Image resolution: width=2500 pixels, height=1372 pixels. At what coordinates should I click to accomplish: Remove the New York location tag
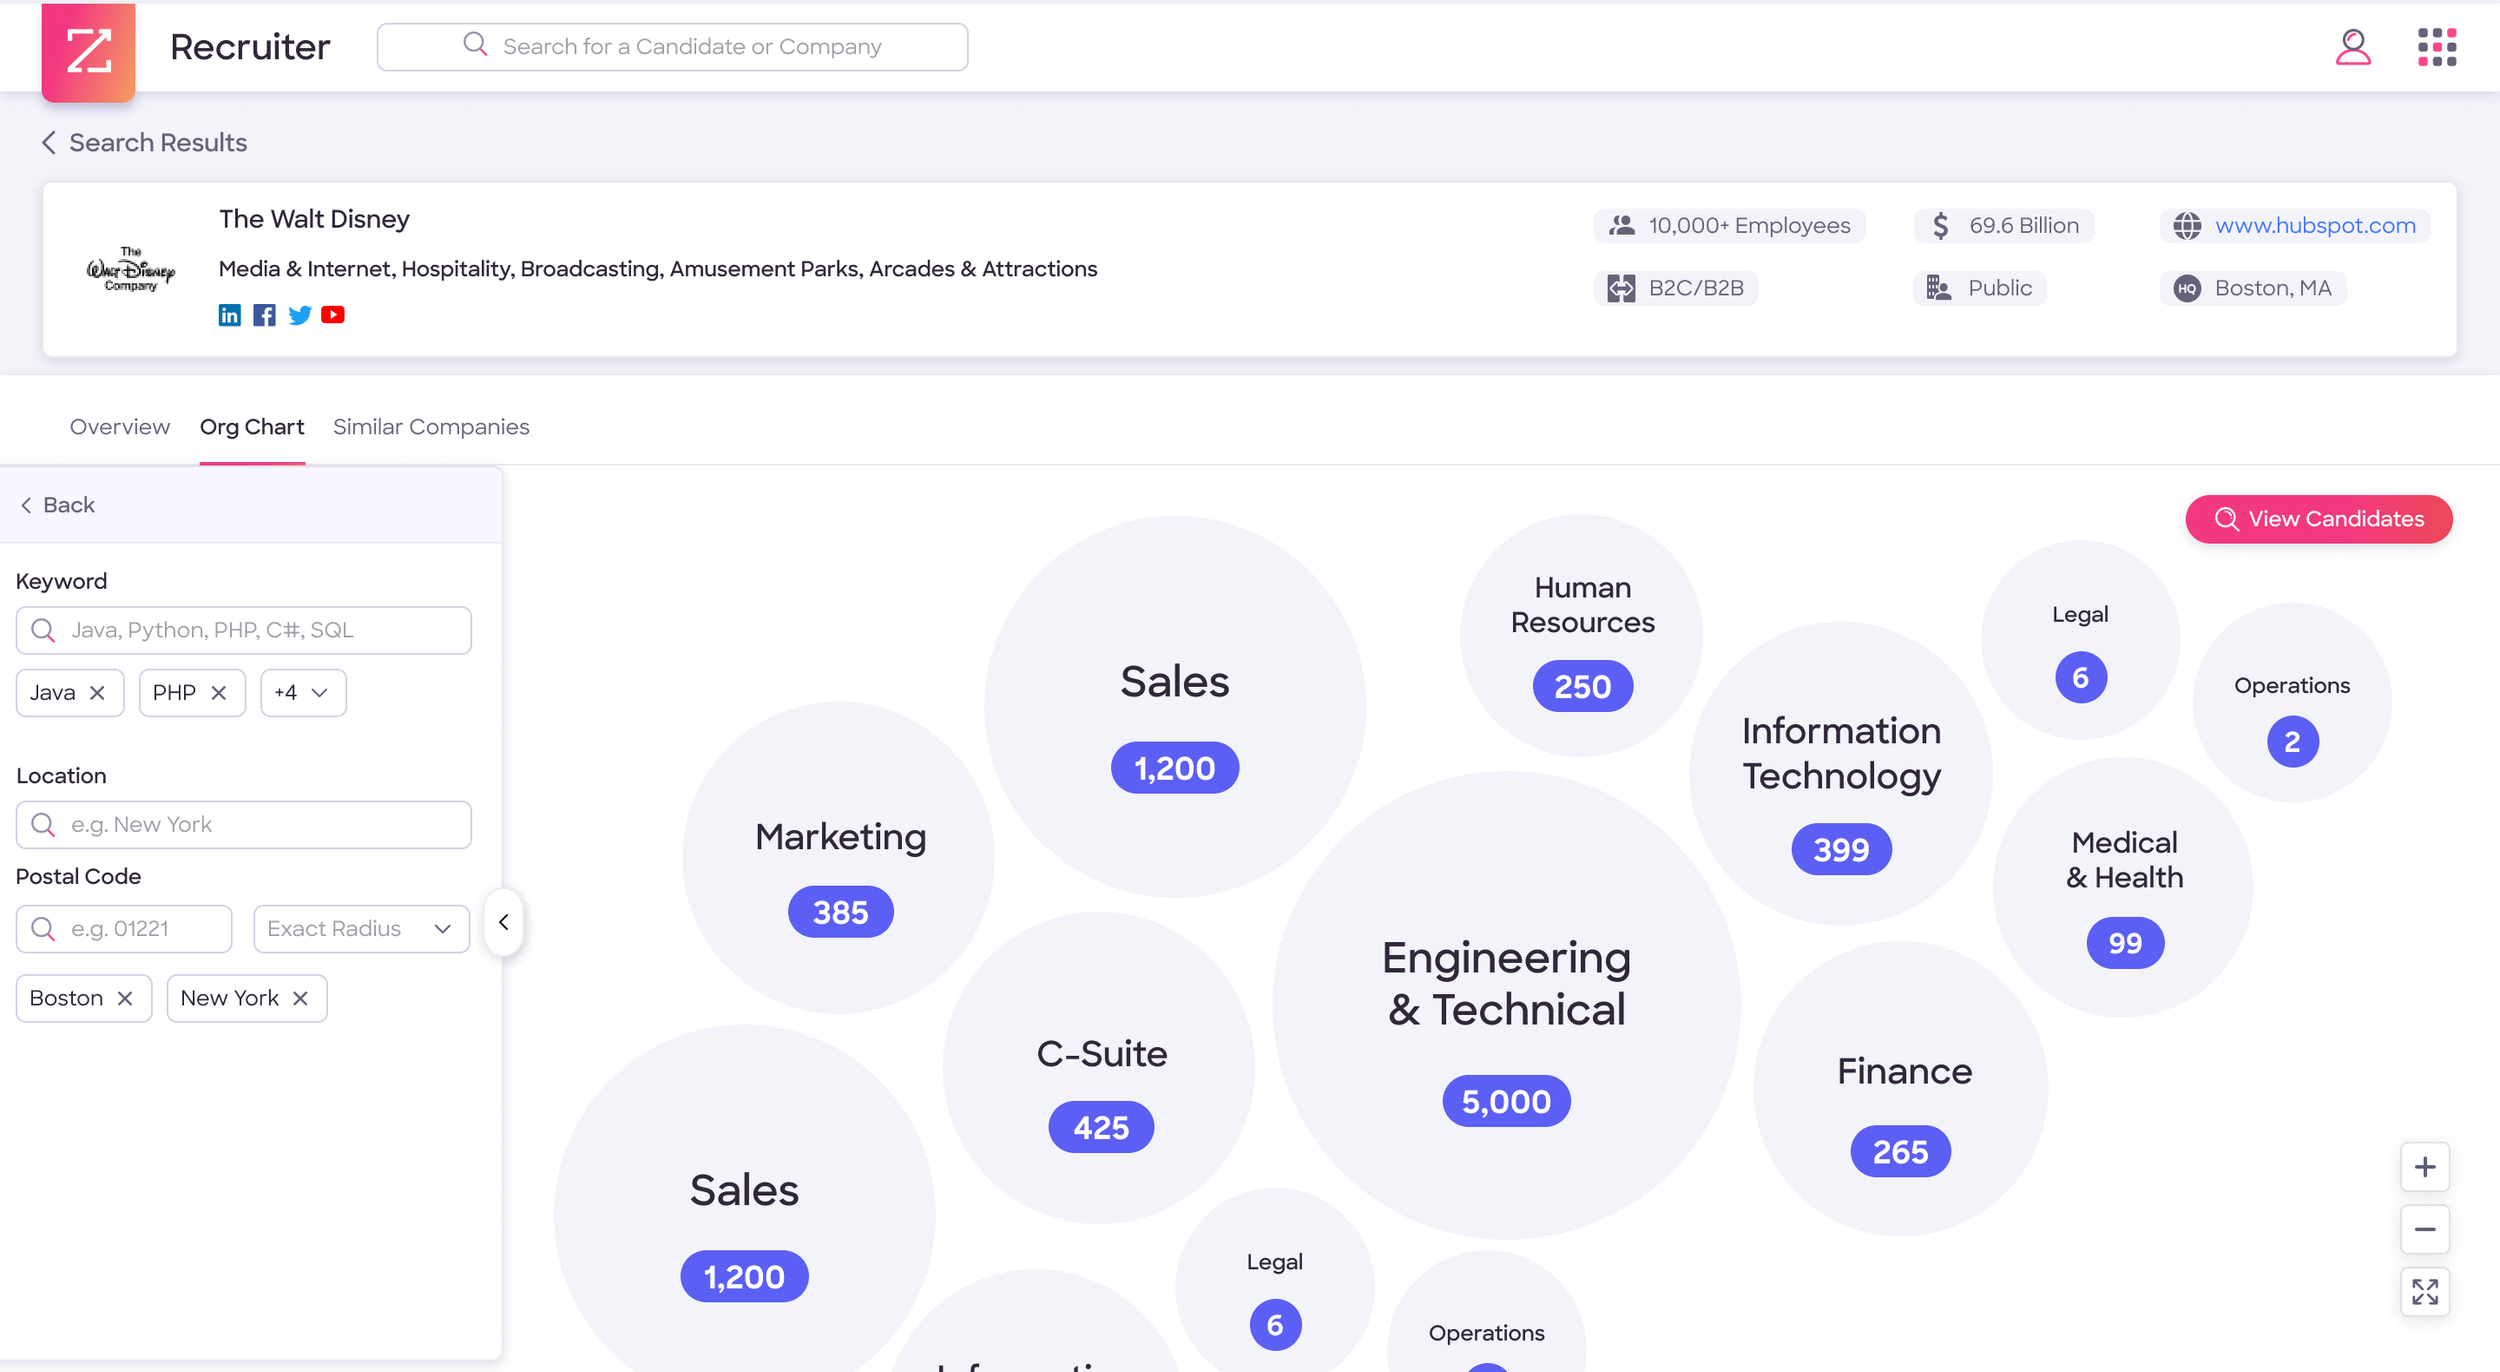(300, 998)
